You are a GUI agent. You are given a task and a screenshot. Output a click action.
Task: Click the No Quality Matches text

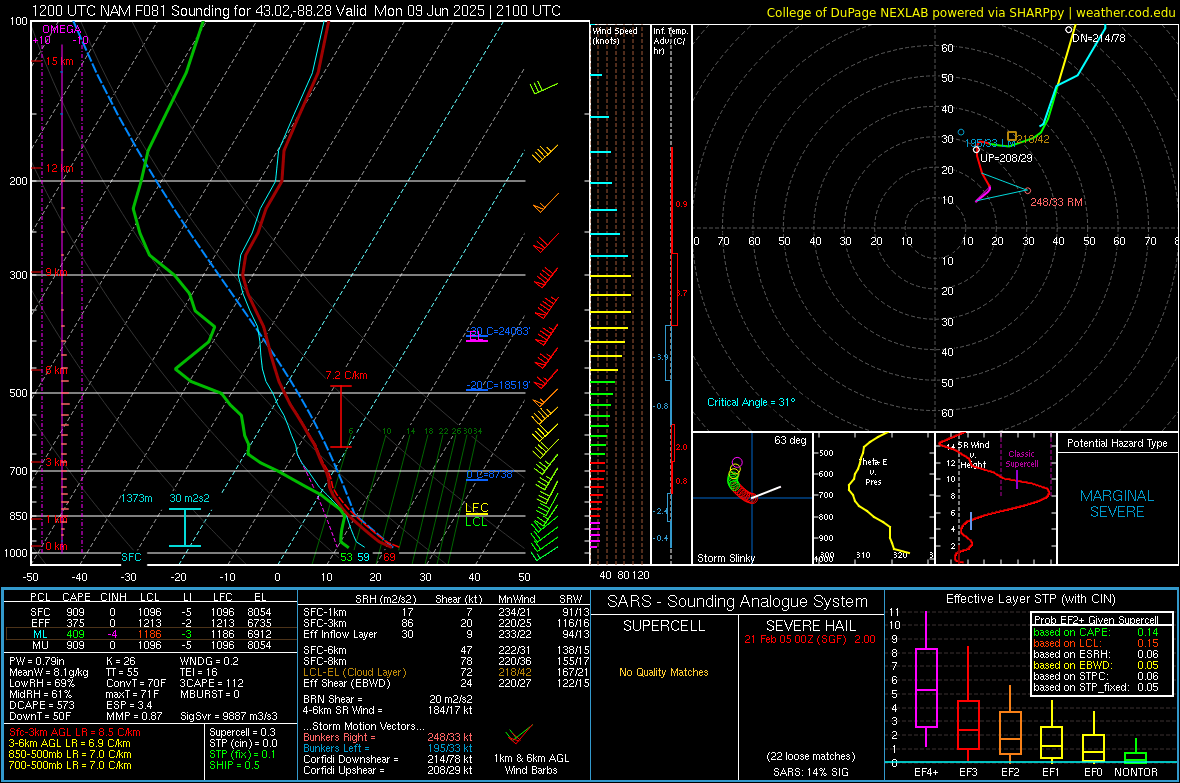664,672
